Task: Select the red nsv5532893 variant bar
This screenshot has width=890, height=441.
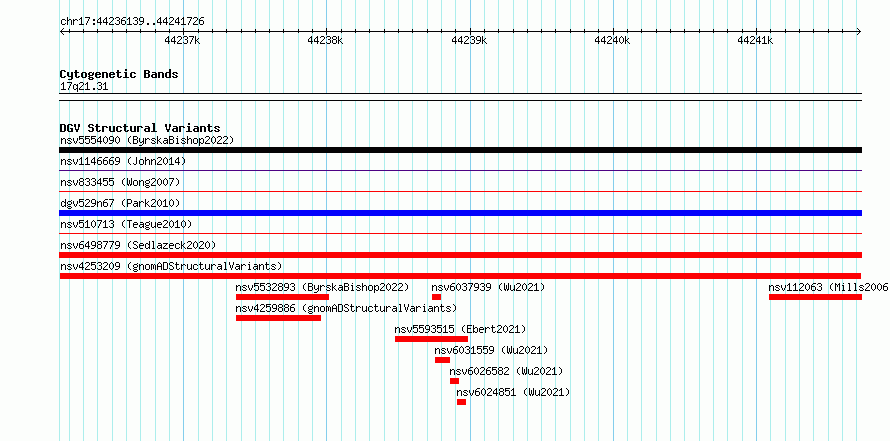Action: (282, 297)
